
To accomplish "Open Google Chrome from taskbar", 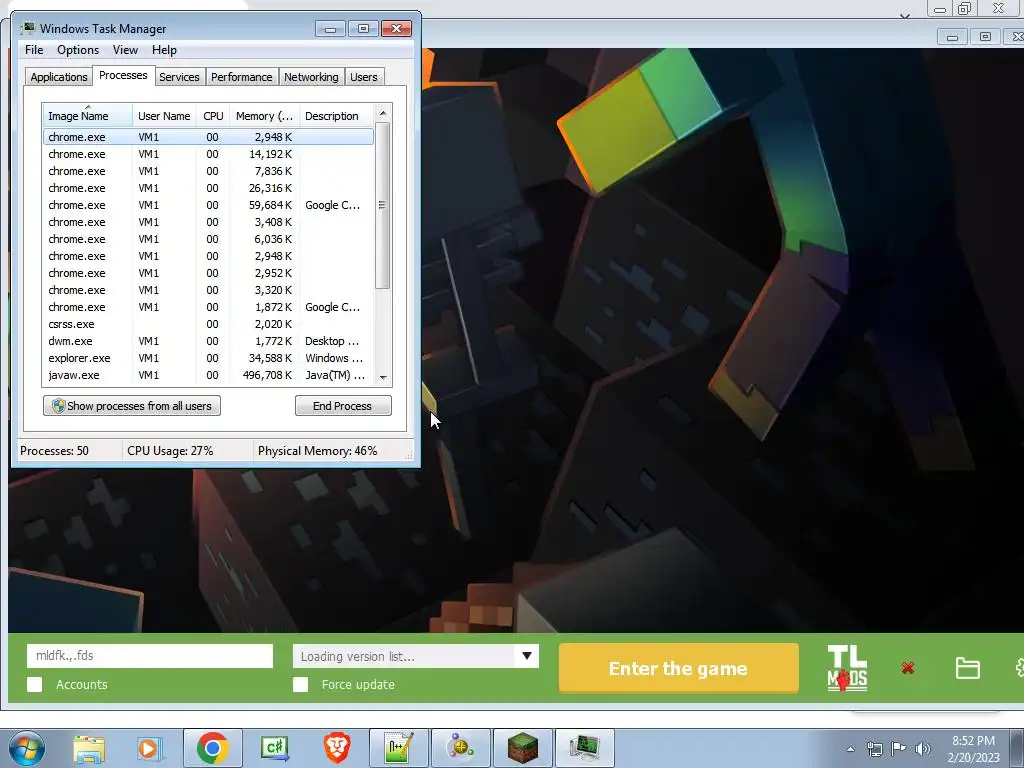I will click(x=212, y=748).
